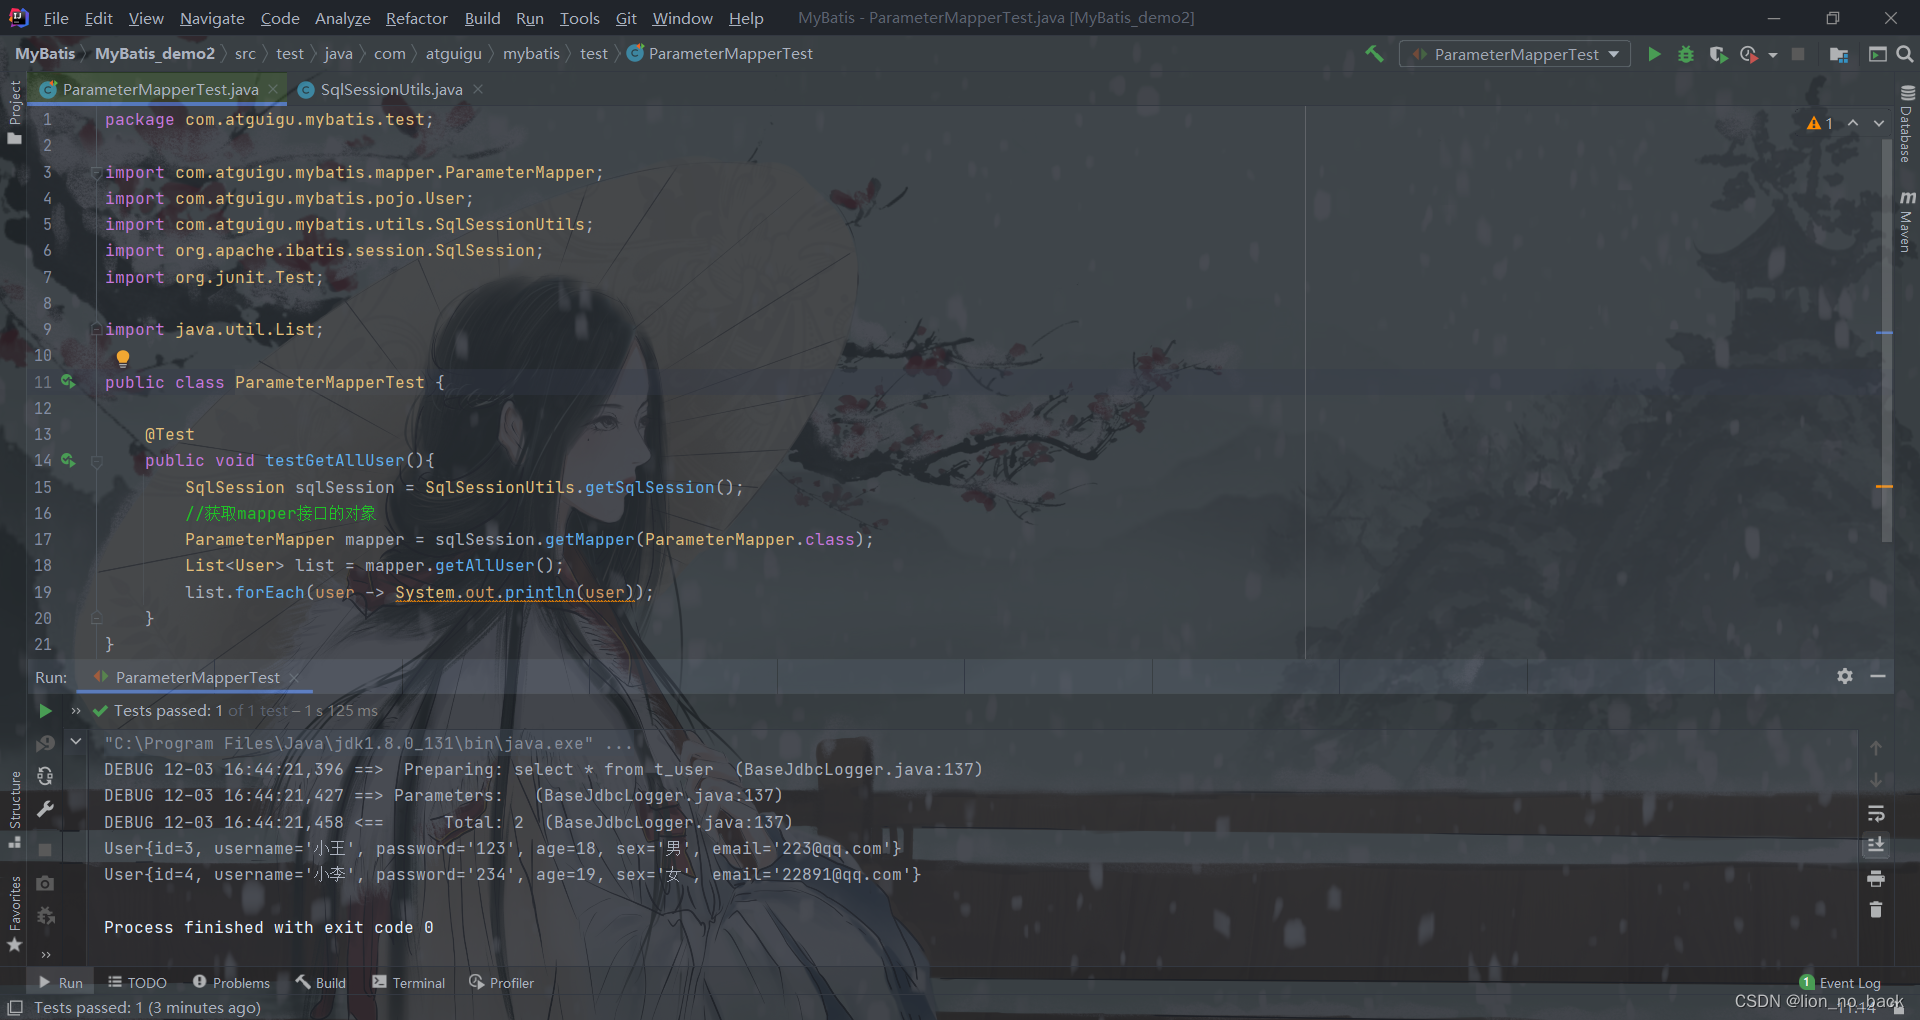1920x1020 pixels.
Task: Close the ParameterMapperTest run tab
Action: pos(294,678)
